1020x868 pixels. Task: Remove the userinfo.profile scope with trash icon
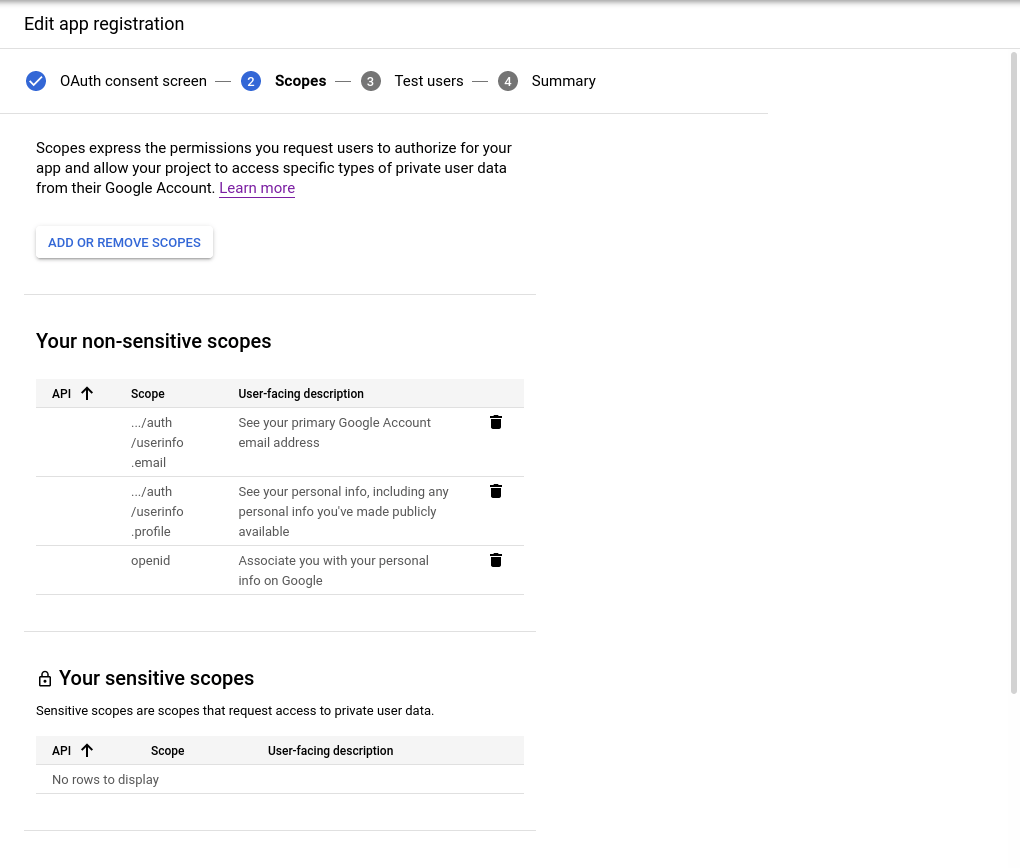click(496, 491)
